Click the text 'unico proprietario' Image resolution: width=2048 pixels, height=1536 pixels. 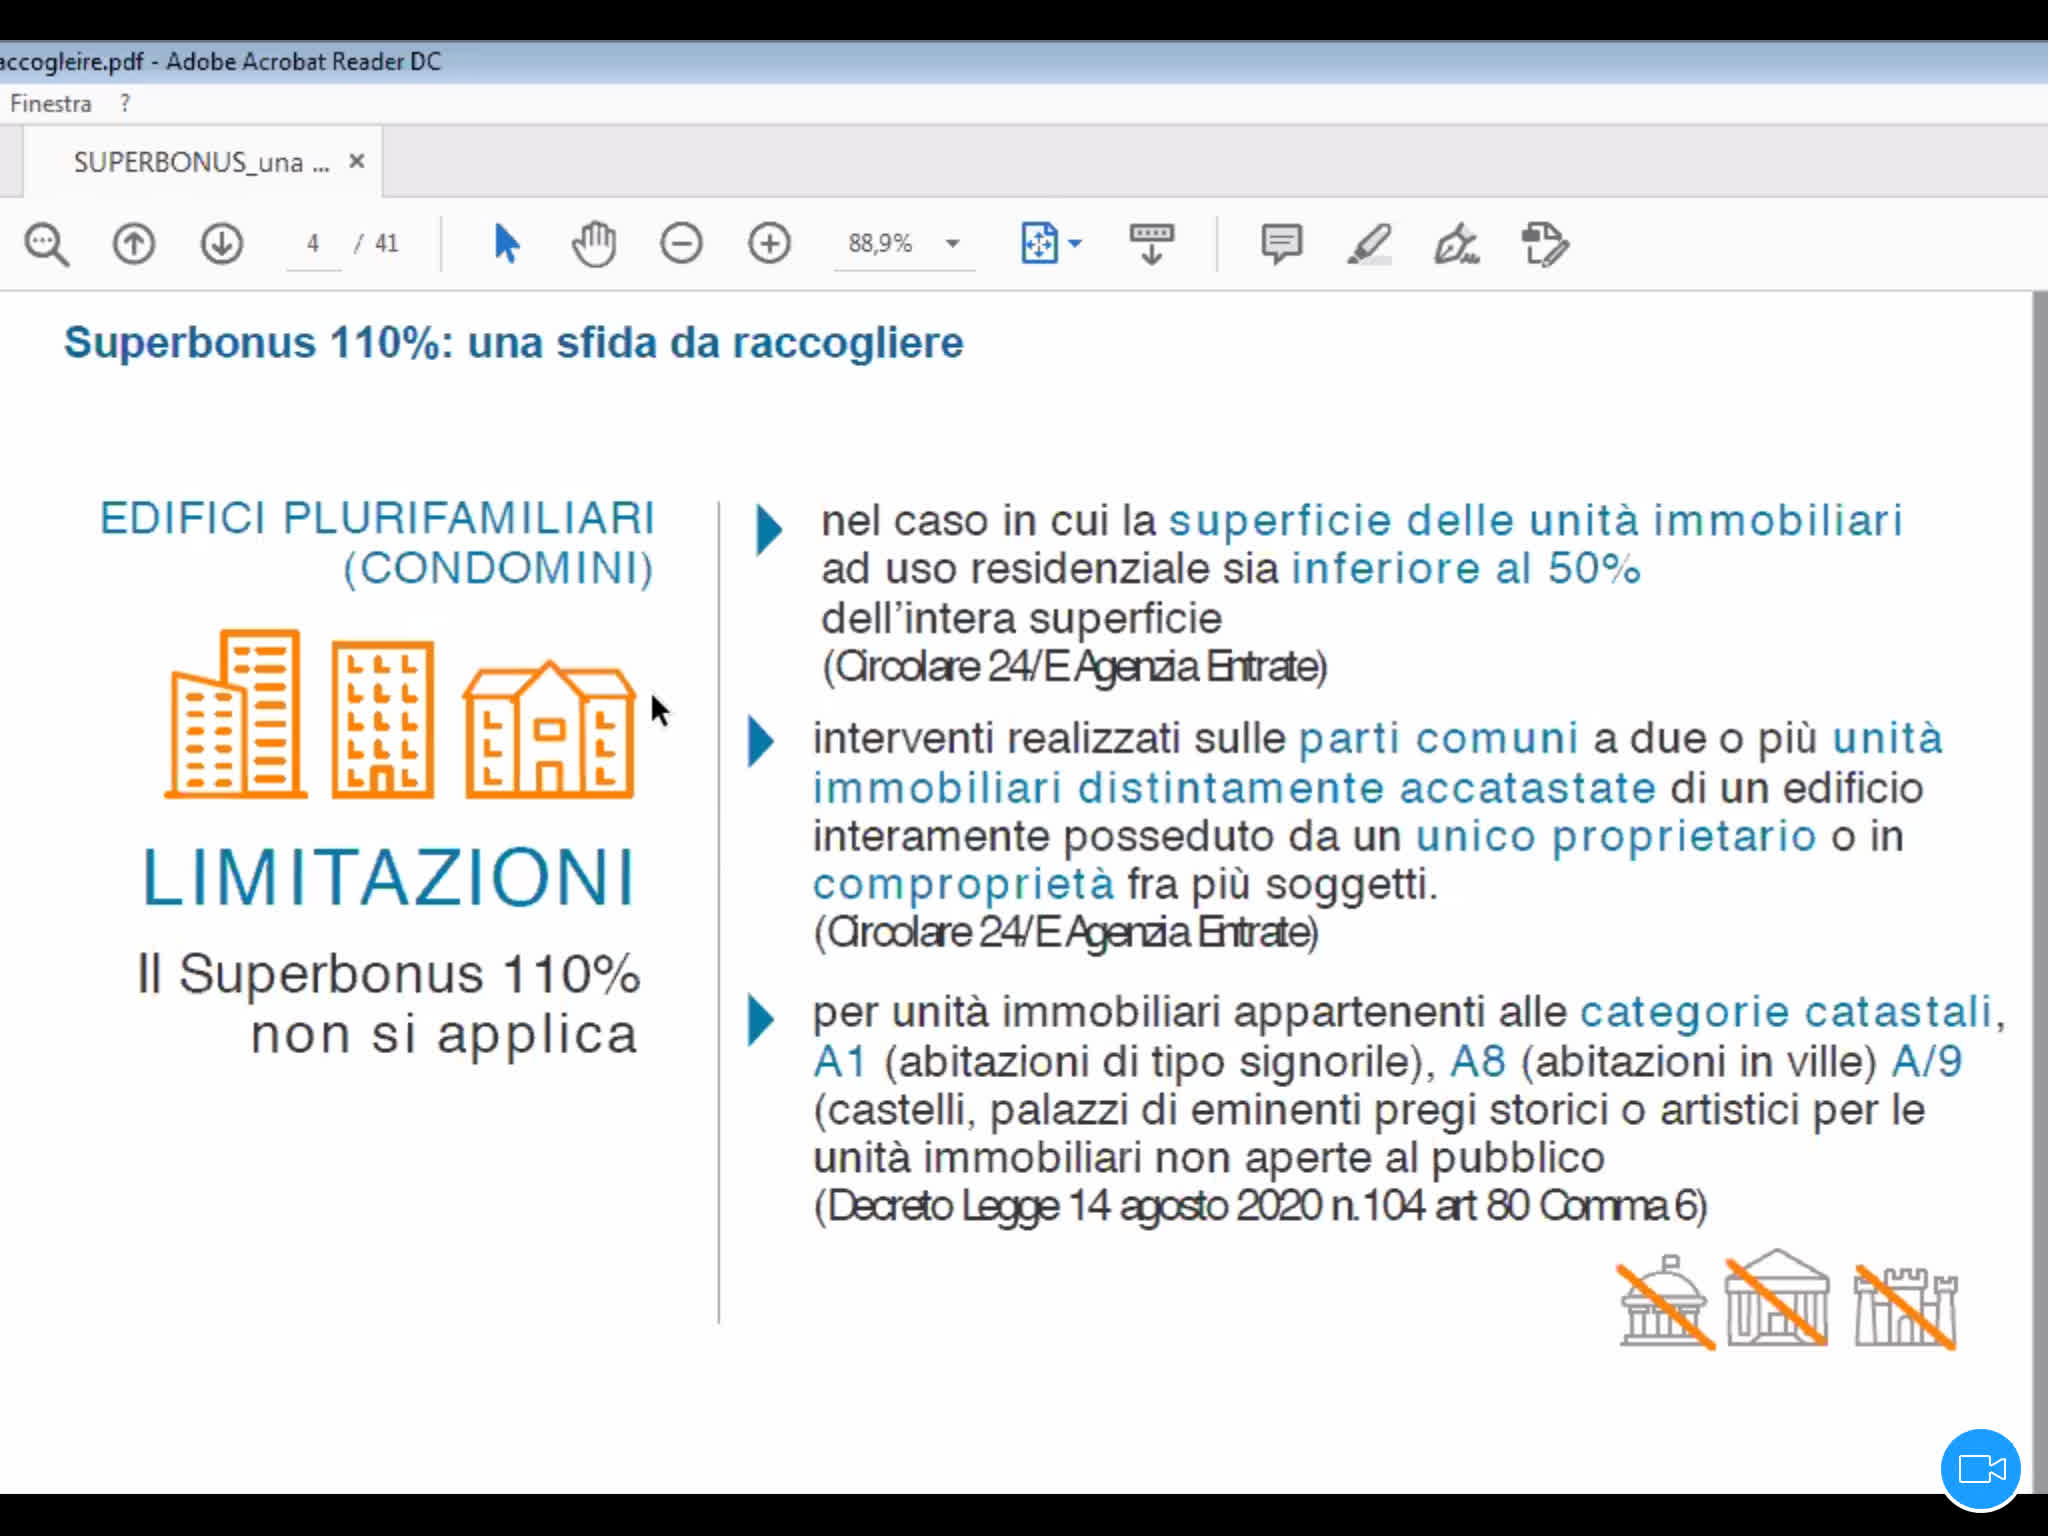(x=1616, y=836)
